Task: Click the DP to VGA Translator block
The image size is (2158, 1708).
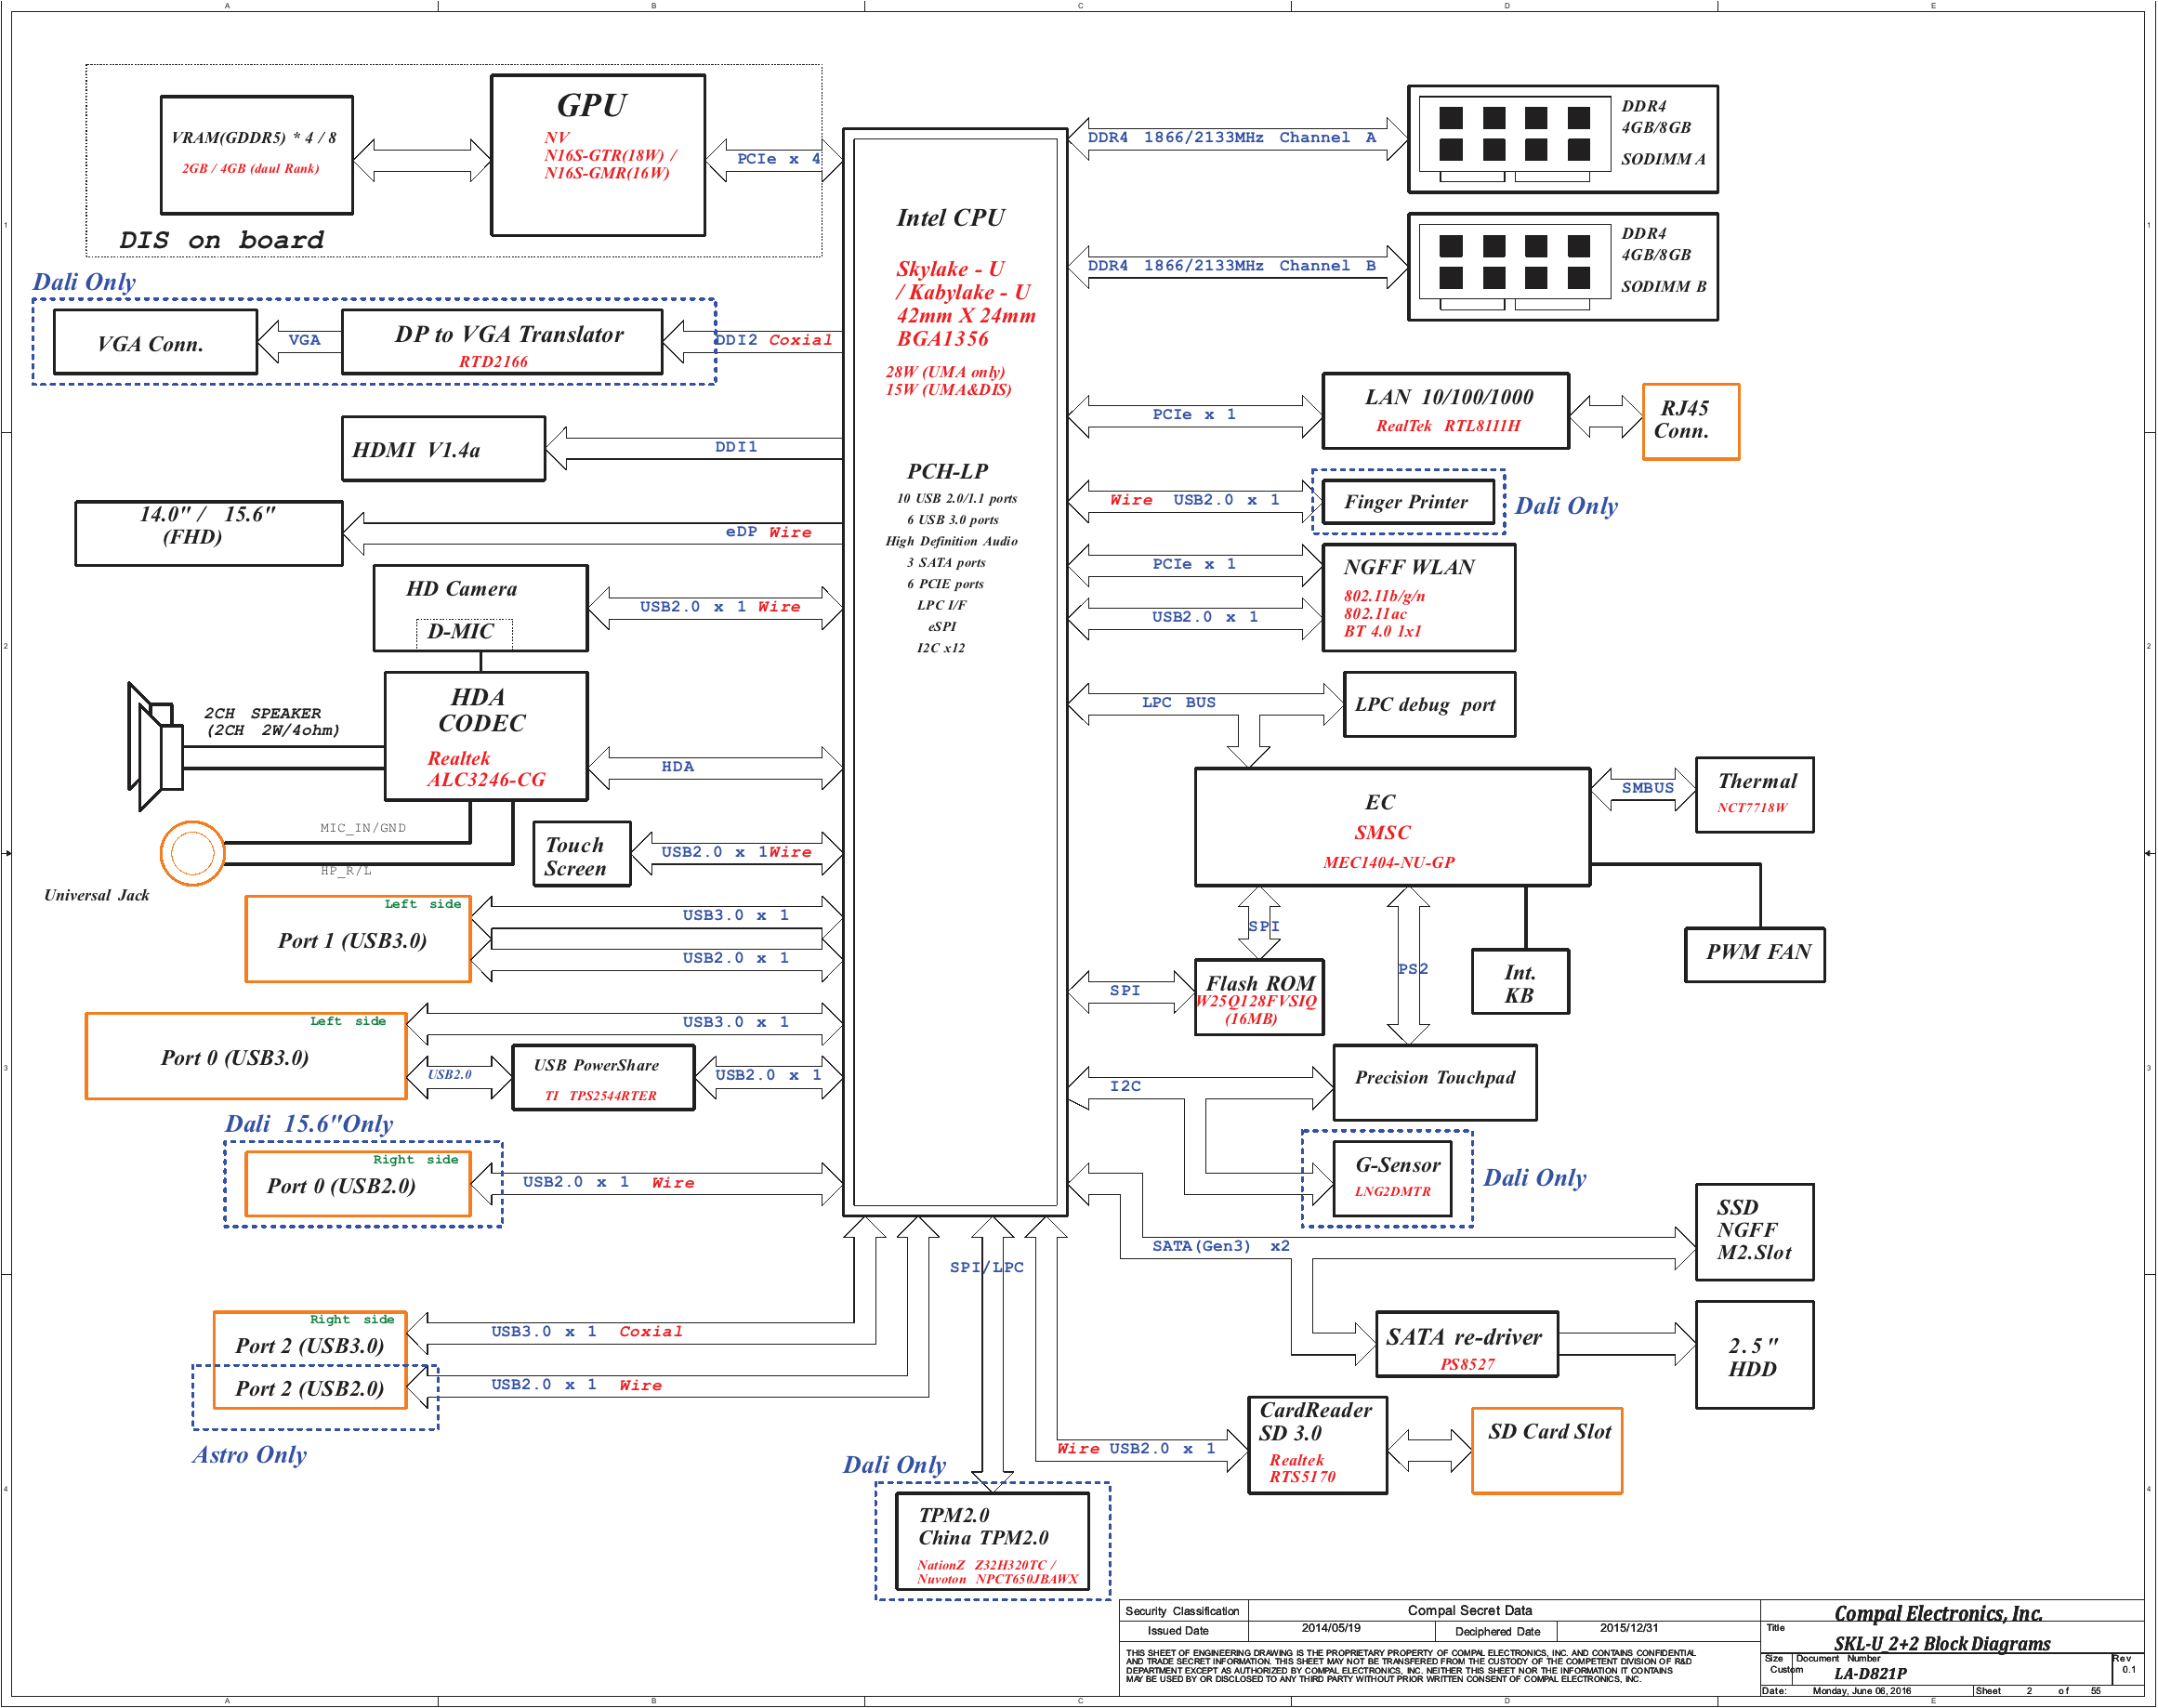Action: [x=502, y=342]
